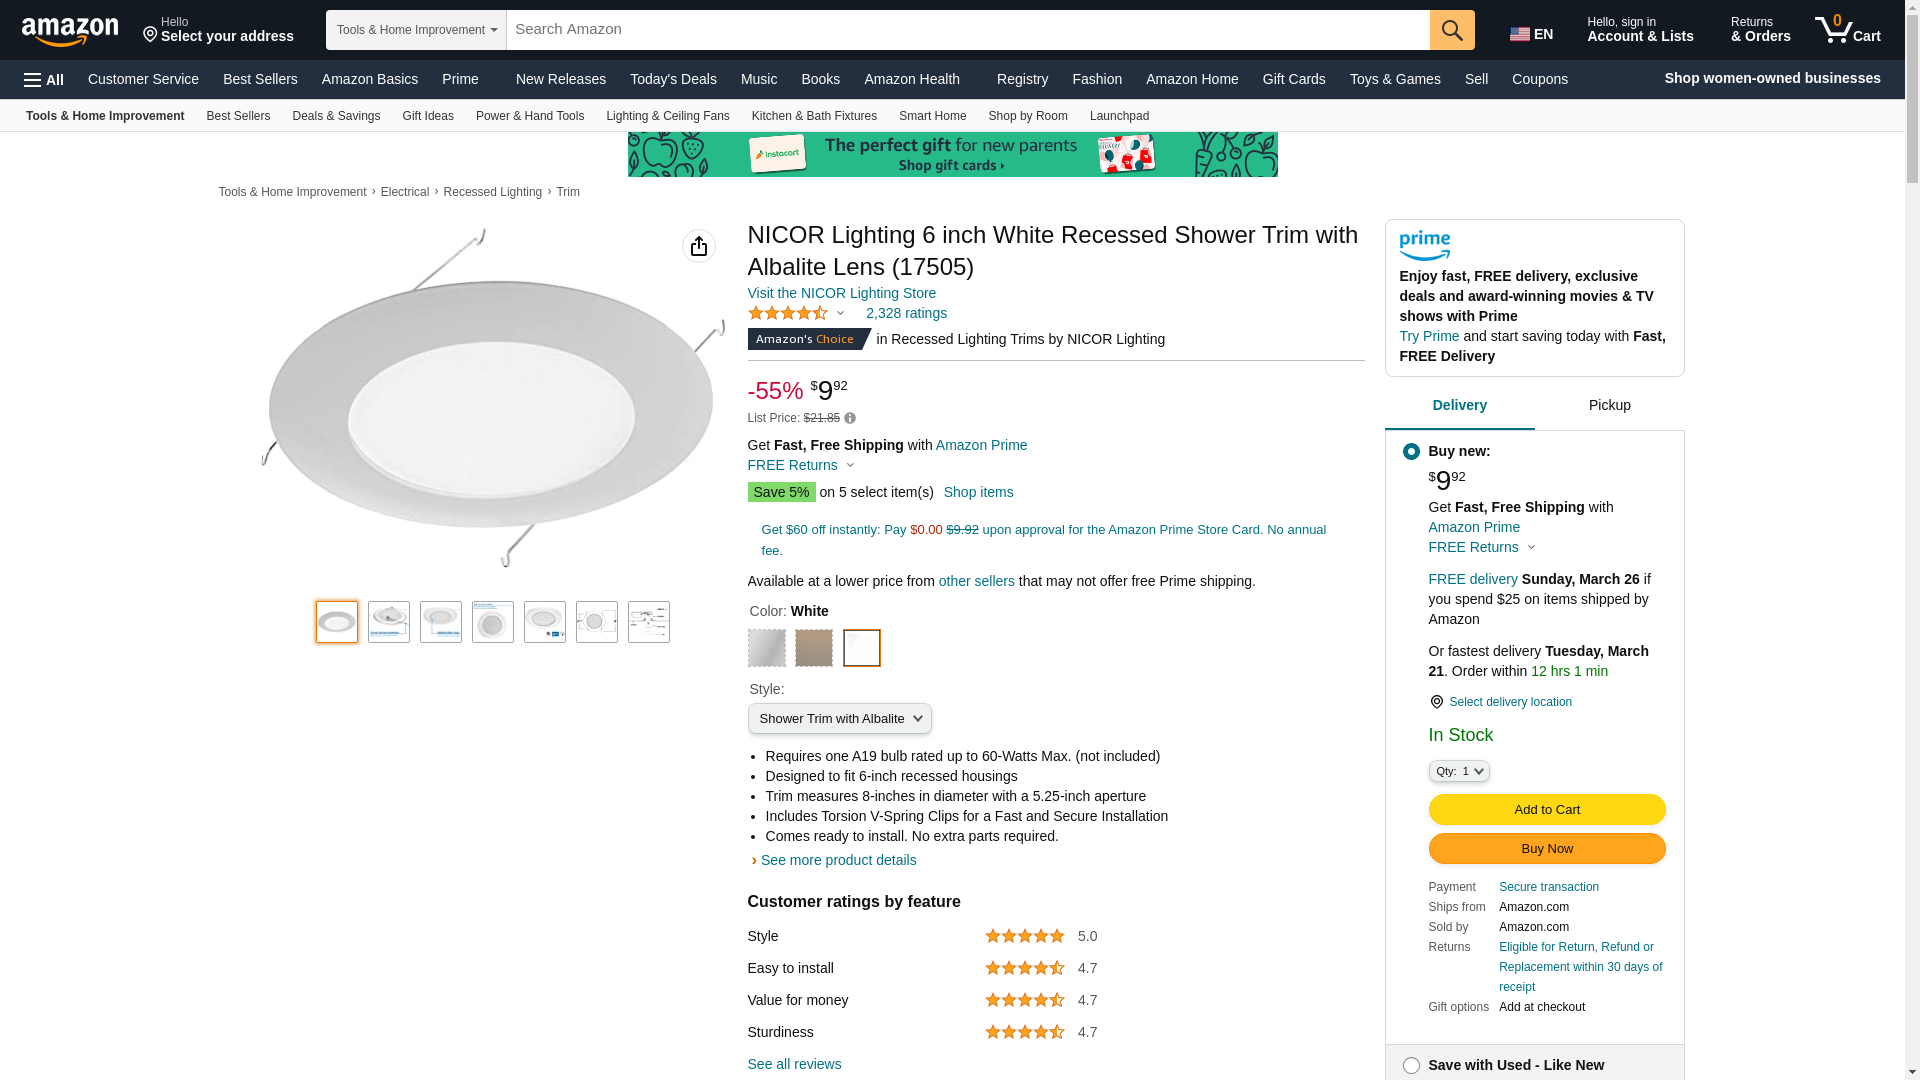Image resolution: width=1920 pixels, height=1080 pixels.
Task: Switch to the Pickup tab
Action: pos(1609,405)
